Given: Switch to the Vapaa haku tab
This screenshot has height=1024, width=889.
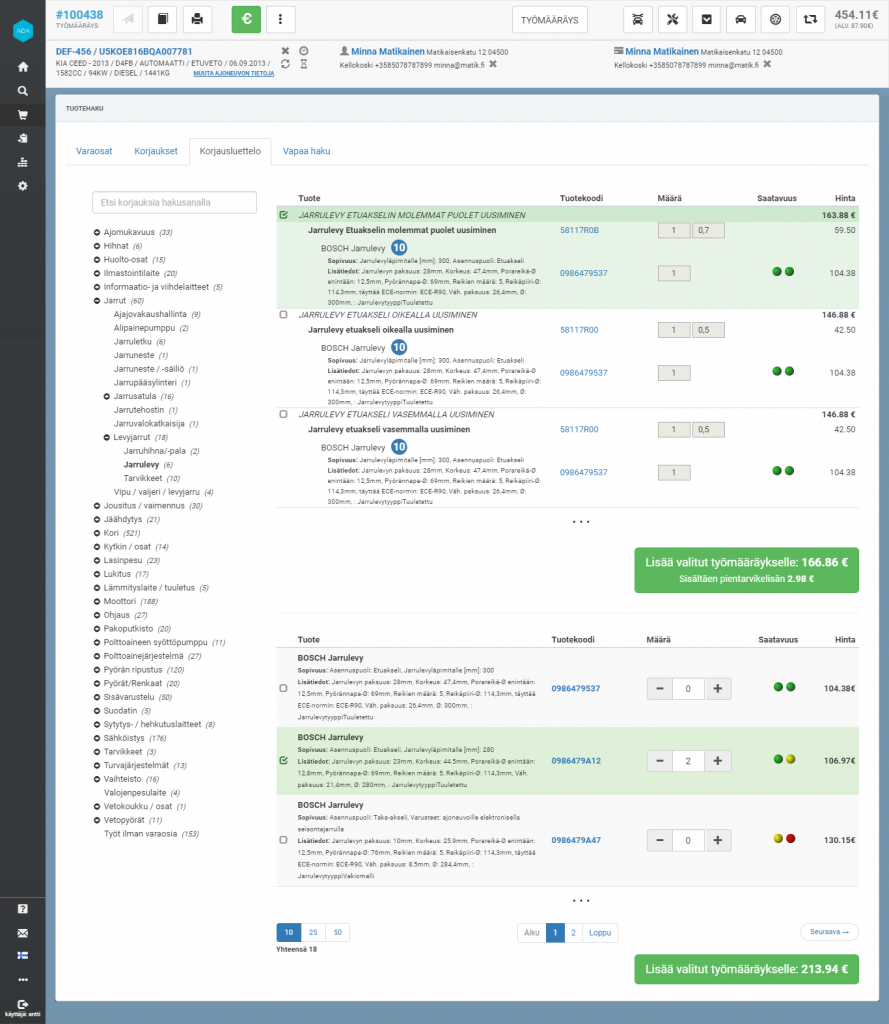Looking at the screenshot, I should point(306,151).
